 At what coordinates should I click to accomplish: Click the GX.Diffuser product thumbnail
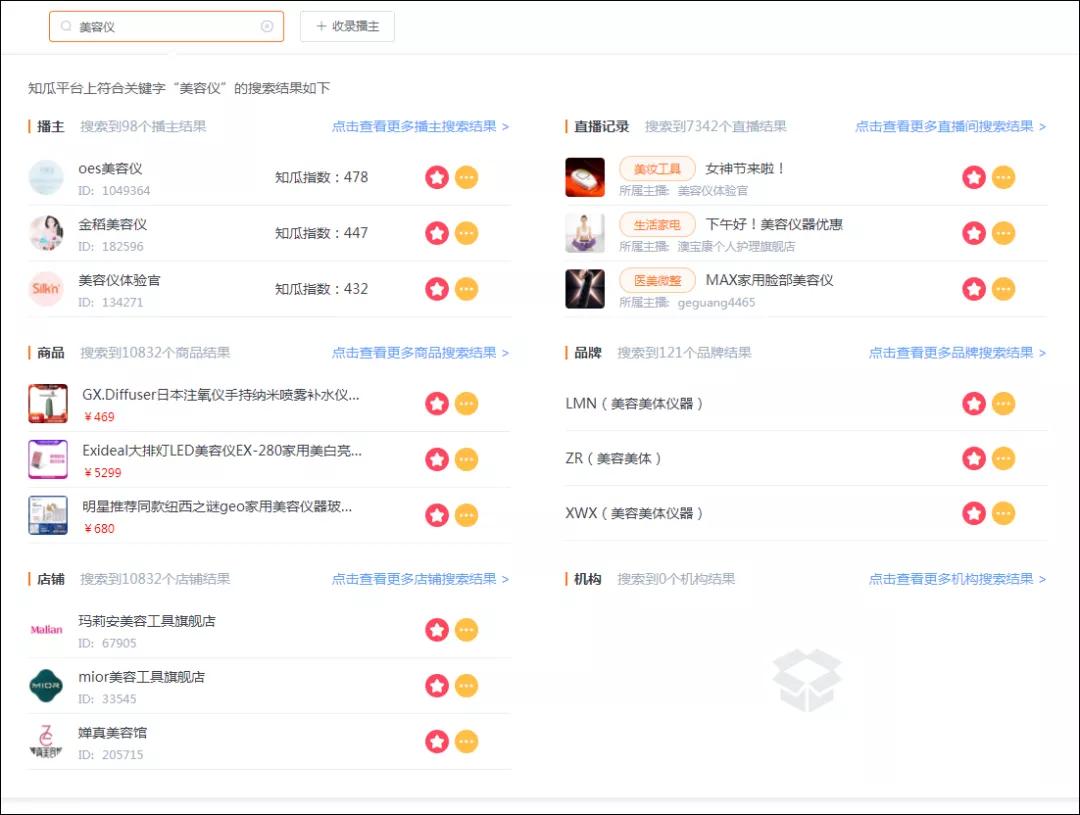click(46, 404)
